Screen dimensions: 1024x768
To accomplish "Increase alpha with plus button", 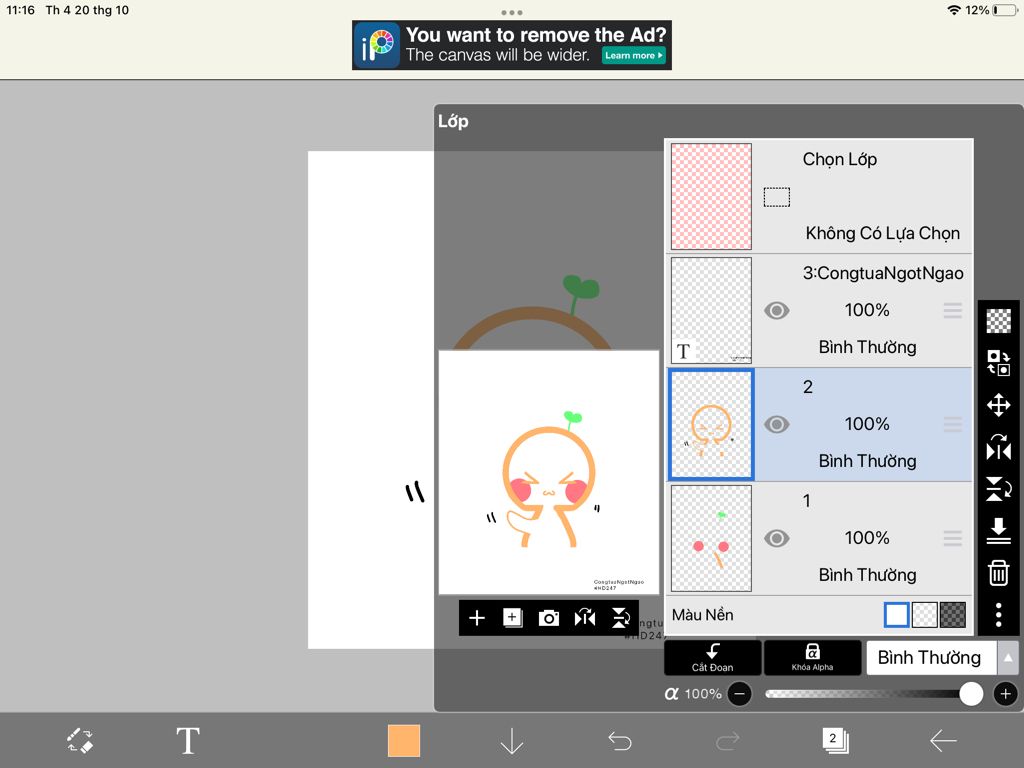I will coord(1006,694).
